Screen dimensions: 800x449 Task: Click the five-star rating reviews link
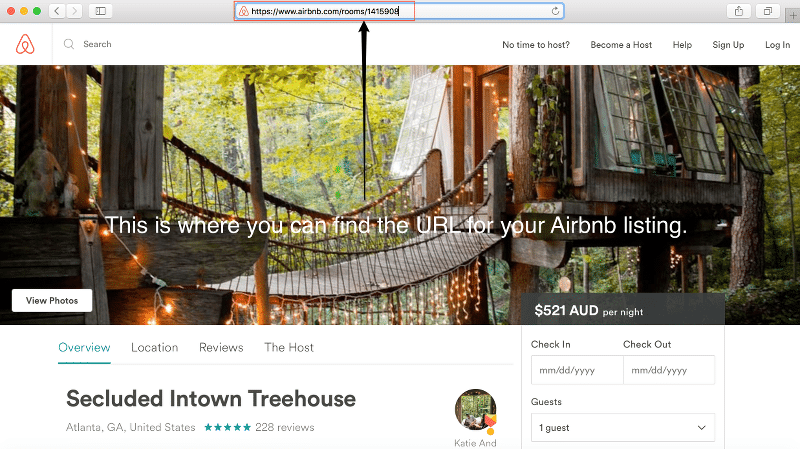click(259, 427)
